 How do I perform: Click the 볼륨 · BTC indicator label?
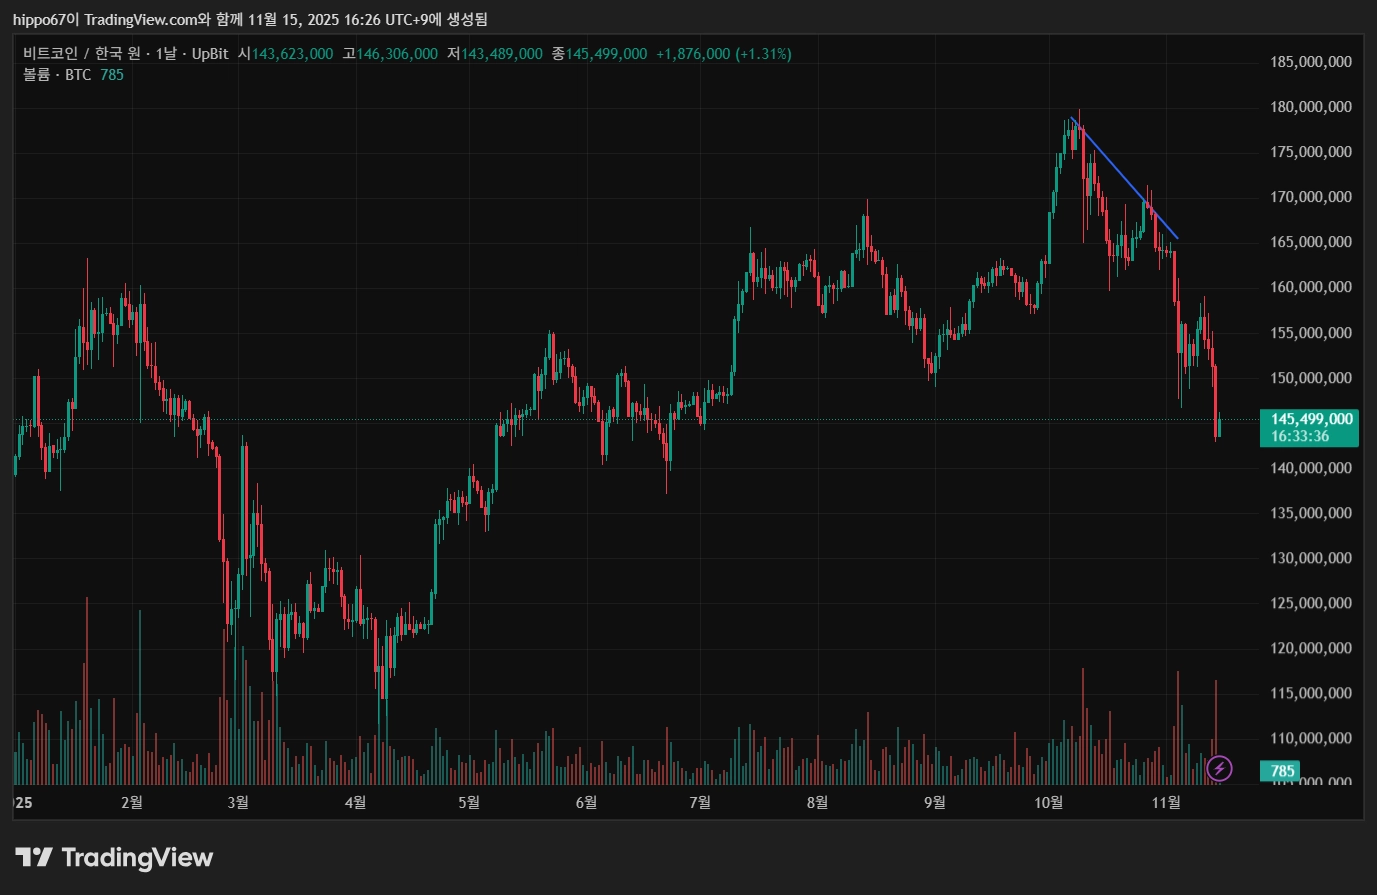coord(57,75)
